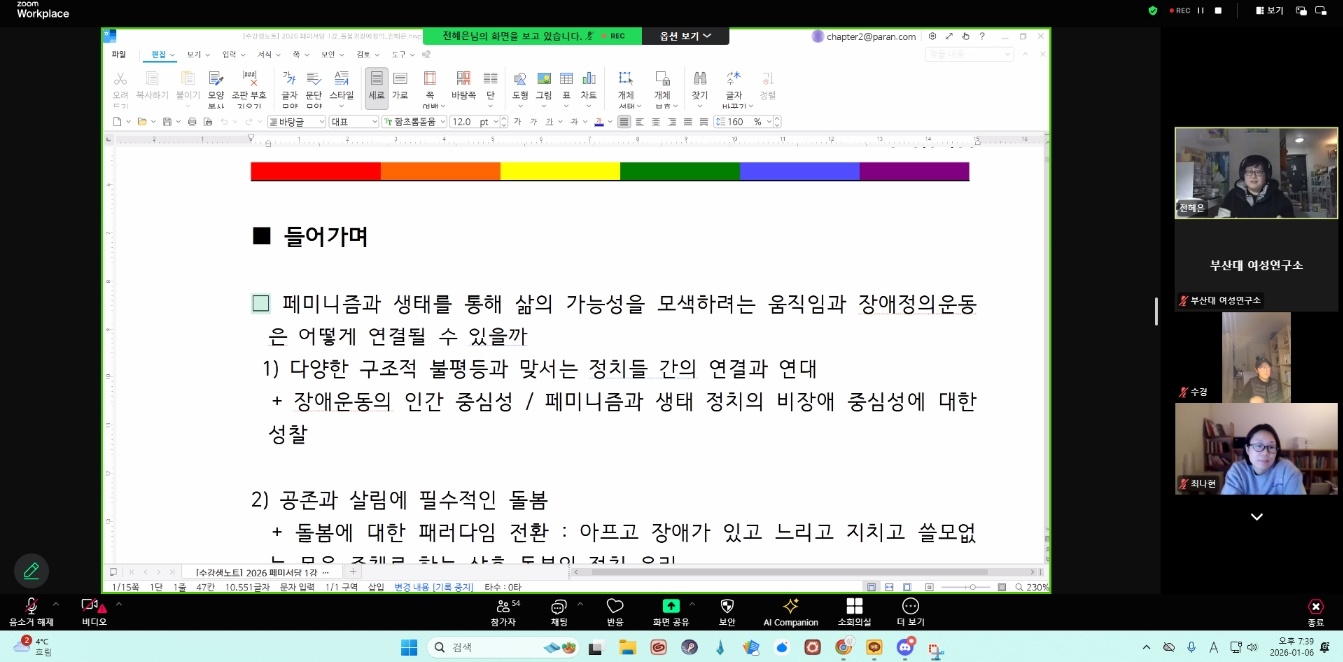Image resolution: width=1343 pixels, height=662 pixels.
Task: Select the annotation pencil tool
Action: point(31,570)
